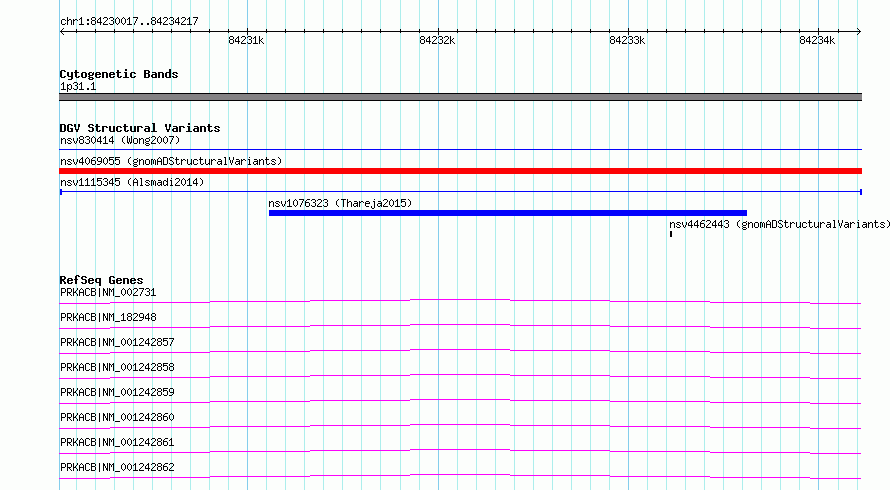This screenshot has width=890, height=490.
Task: Select the magenta intron line of NM_001242860
Action: (x=460, y=426)
